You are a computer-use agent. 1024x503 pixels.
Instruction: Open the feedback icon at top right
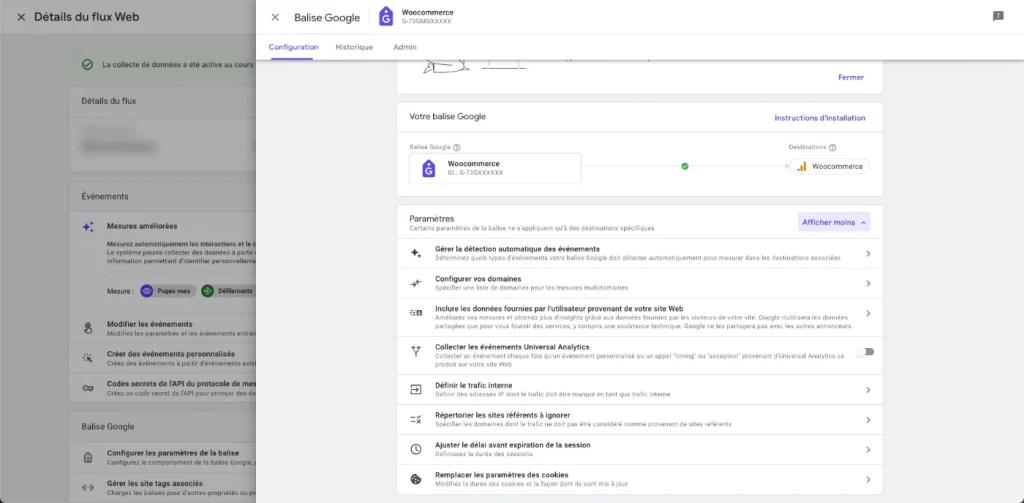(x=998, y=16)
